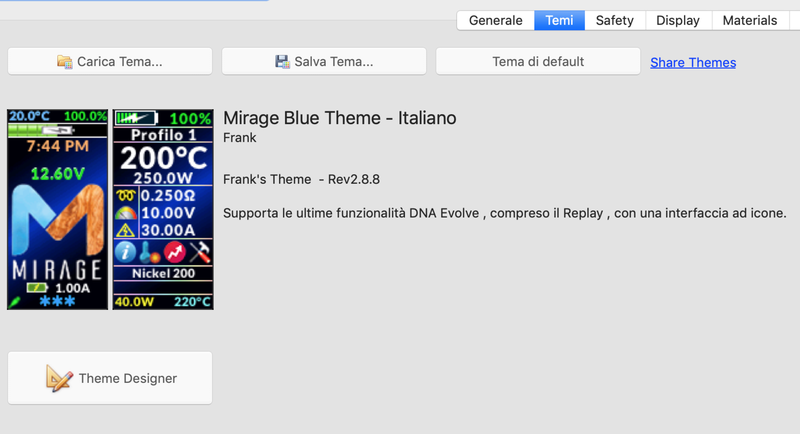The height and width of the screenshot is (434, 800).
Task: Click the Nickel 200 material label
Action: tap(163, 273)
